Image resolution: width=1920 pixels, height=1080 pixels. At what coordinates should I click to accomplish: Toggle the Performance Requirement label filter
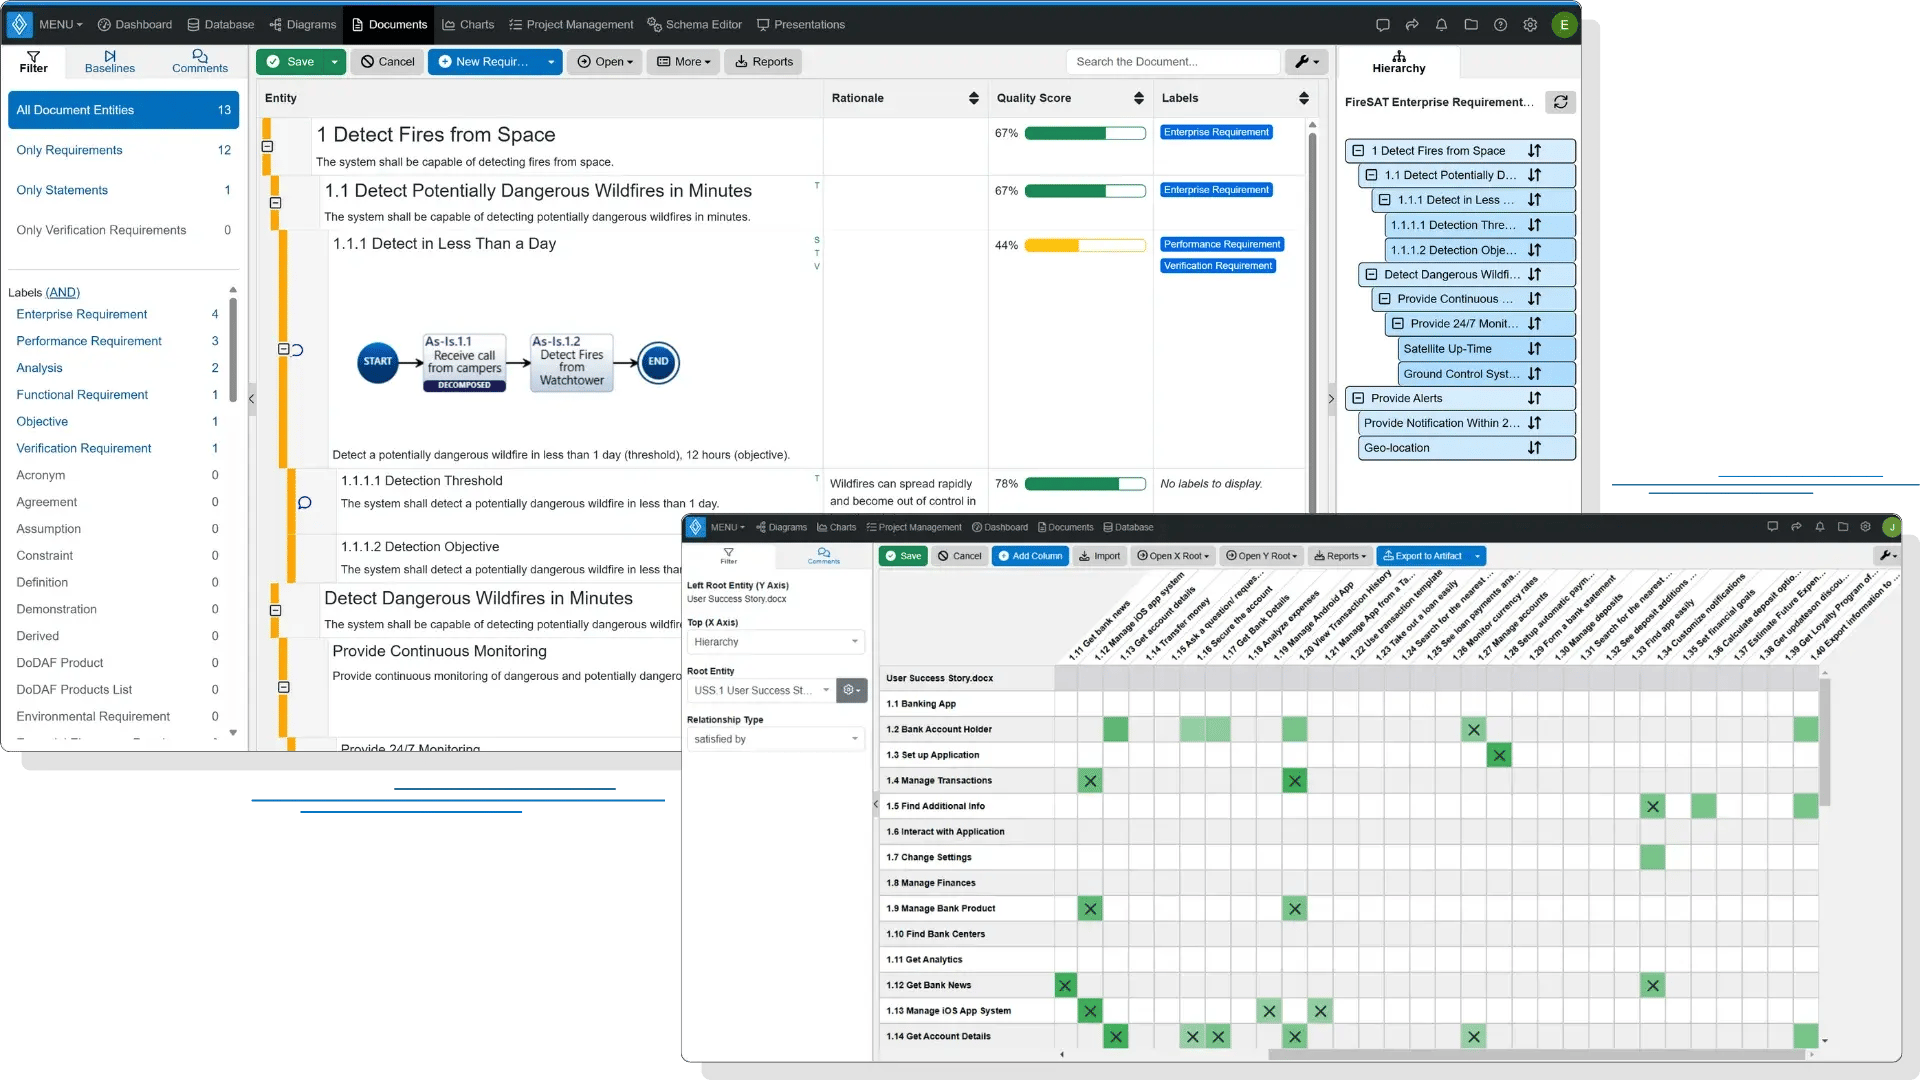[89, 341]
